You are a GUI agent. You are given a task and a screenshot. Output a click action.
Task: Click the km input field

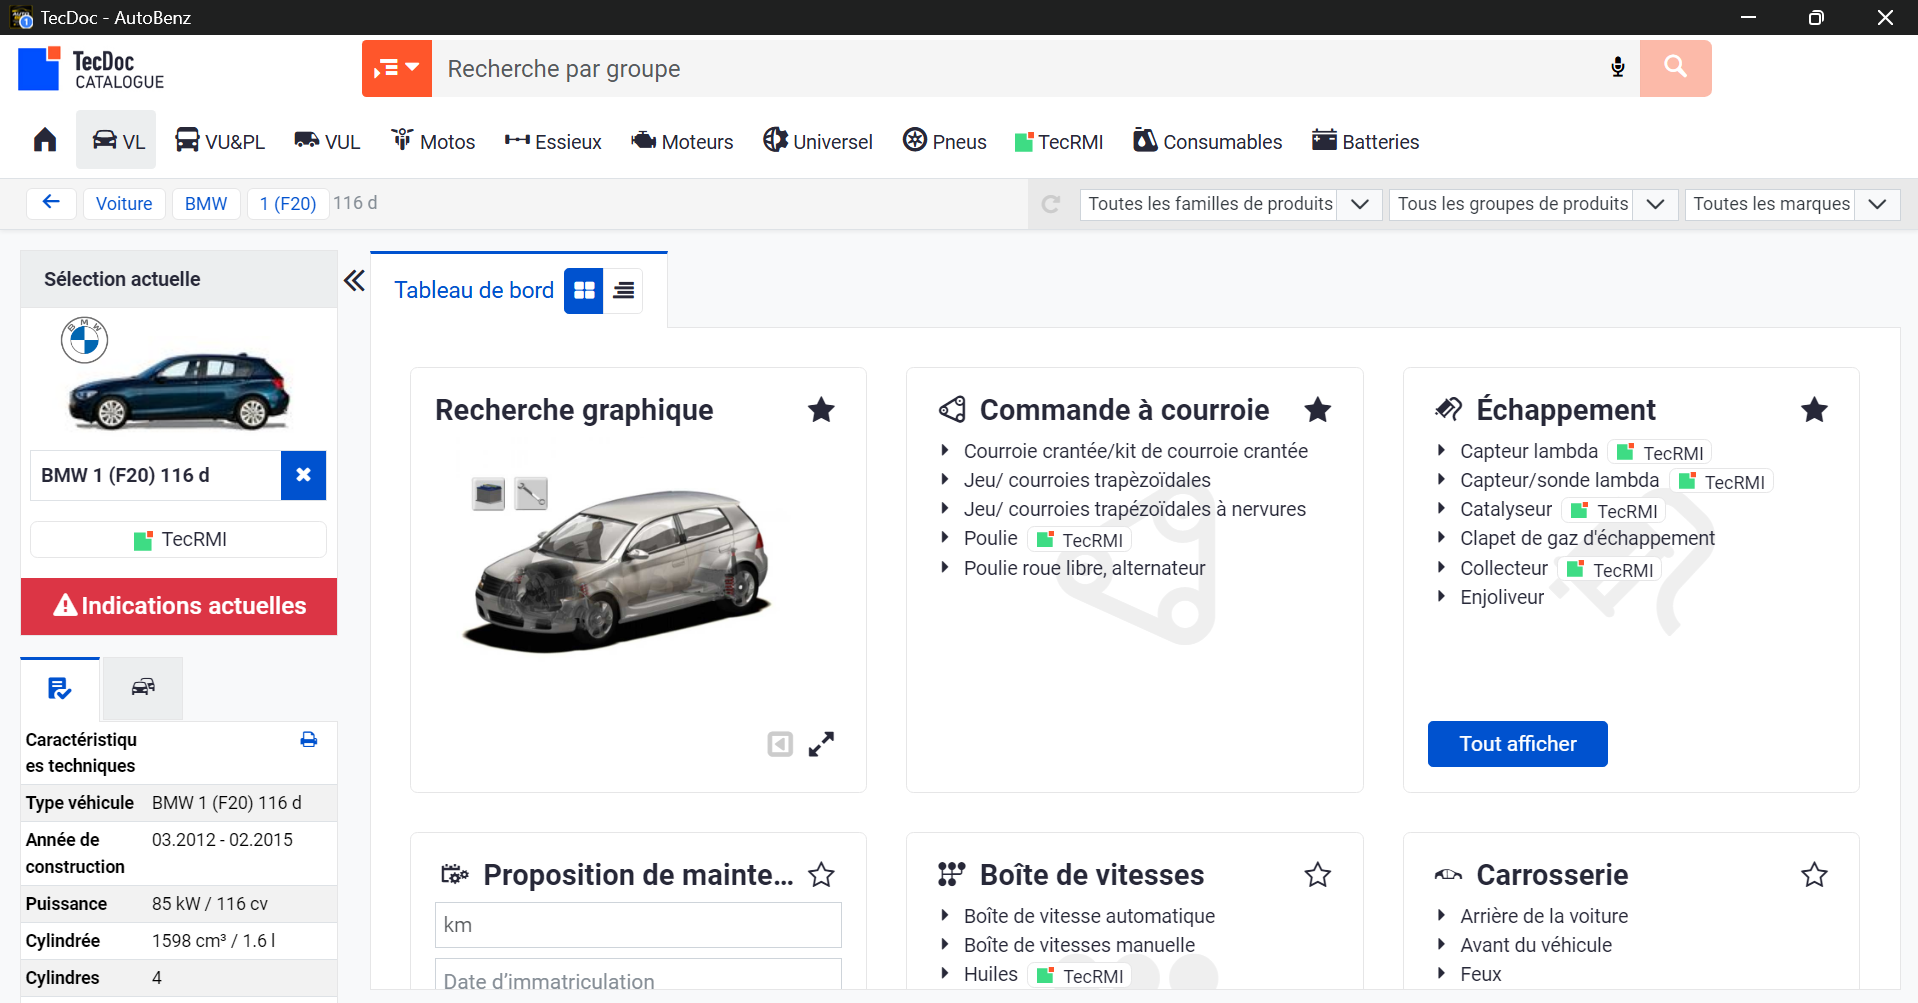(638, 925)
